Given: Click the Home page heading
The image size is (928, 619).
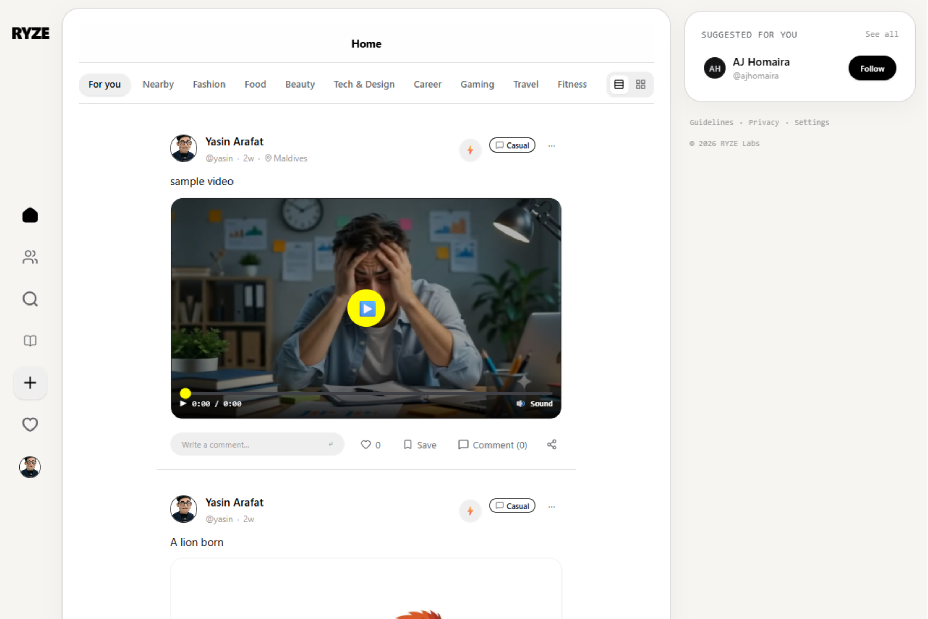Looking at the screenshot, I should click(x=366, y=44).
